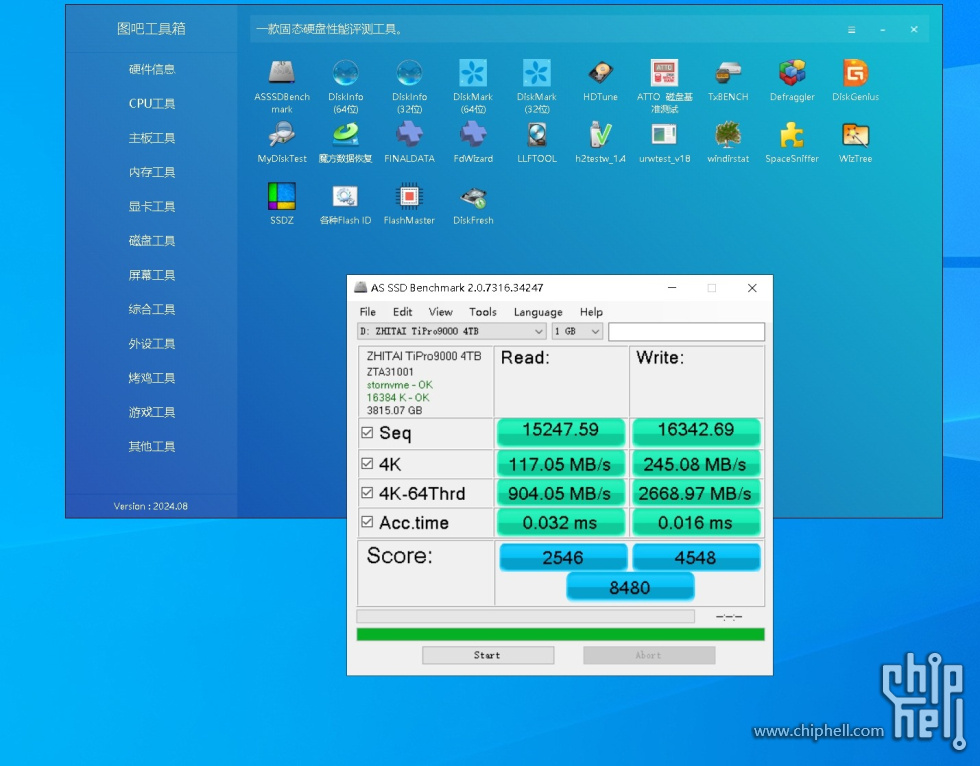Screen dimensions: 980x766
Task: Open the 1 GB test size dropdown
Action: pyautogui.click(x=577, y=331)
